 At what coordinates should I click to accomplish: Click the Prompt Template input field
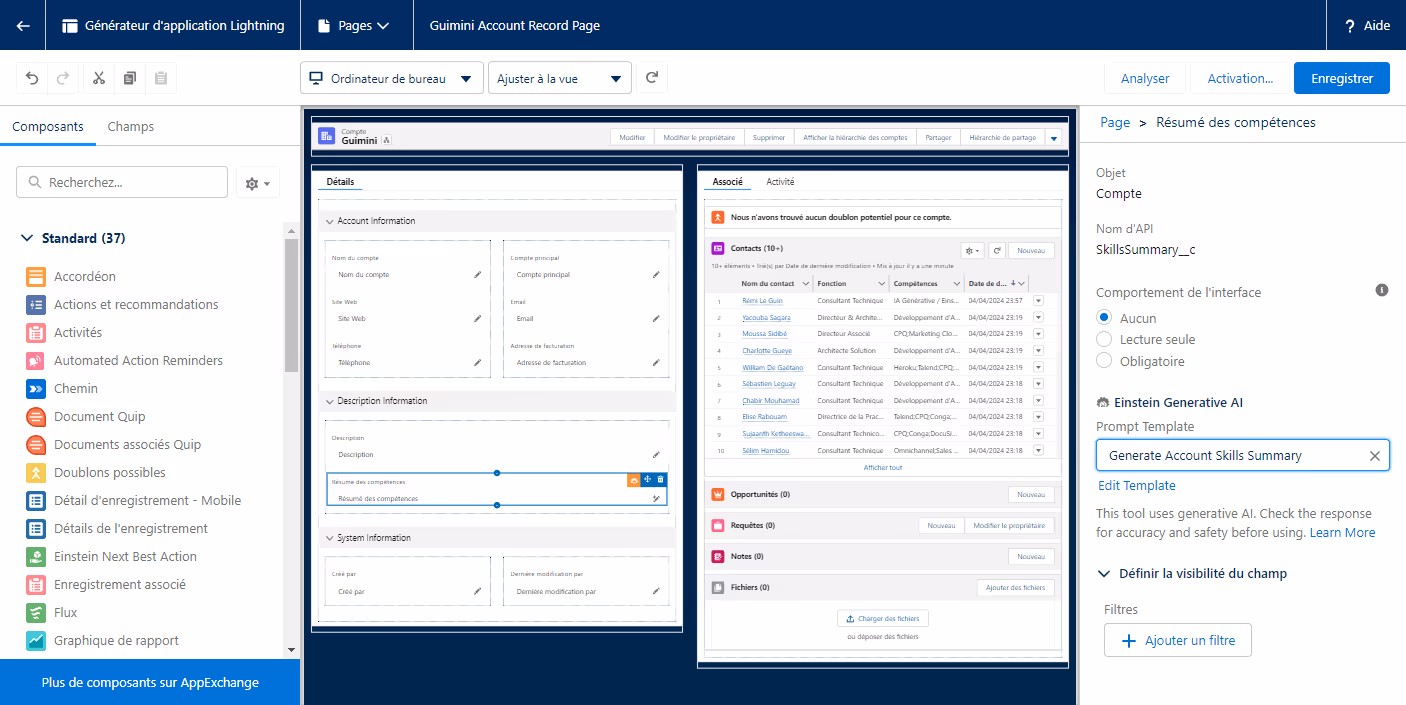click(x=1243, y=455)
